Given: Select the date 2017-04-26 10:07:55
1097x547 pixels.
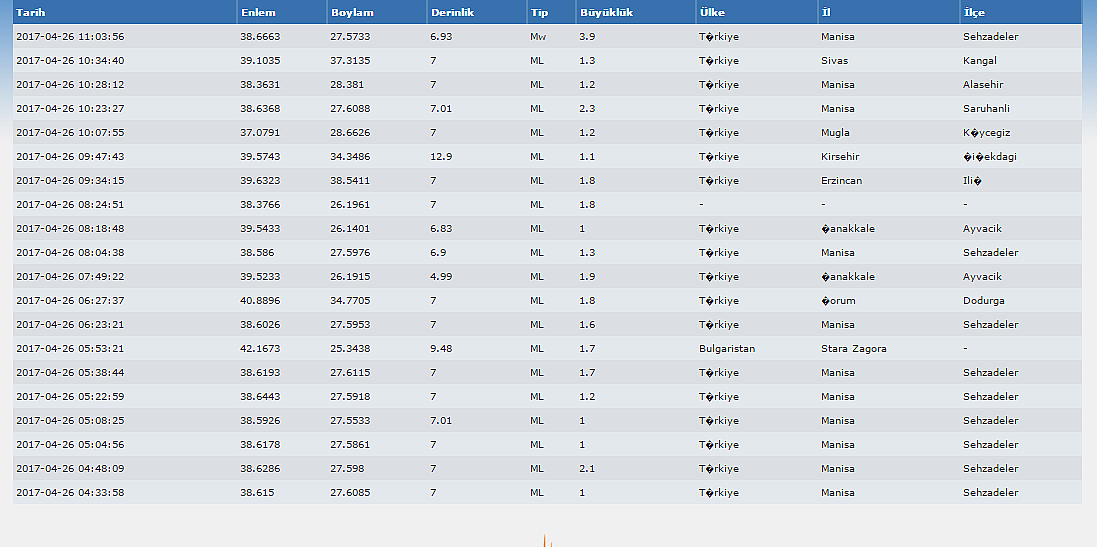Looking at the screenshot, I should pyautogui.click(x=70, y=132).
